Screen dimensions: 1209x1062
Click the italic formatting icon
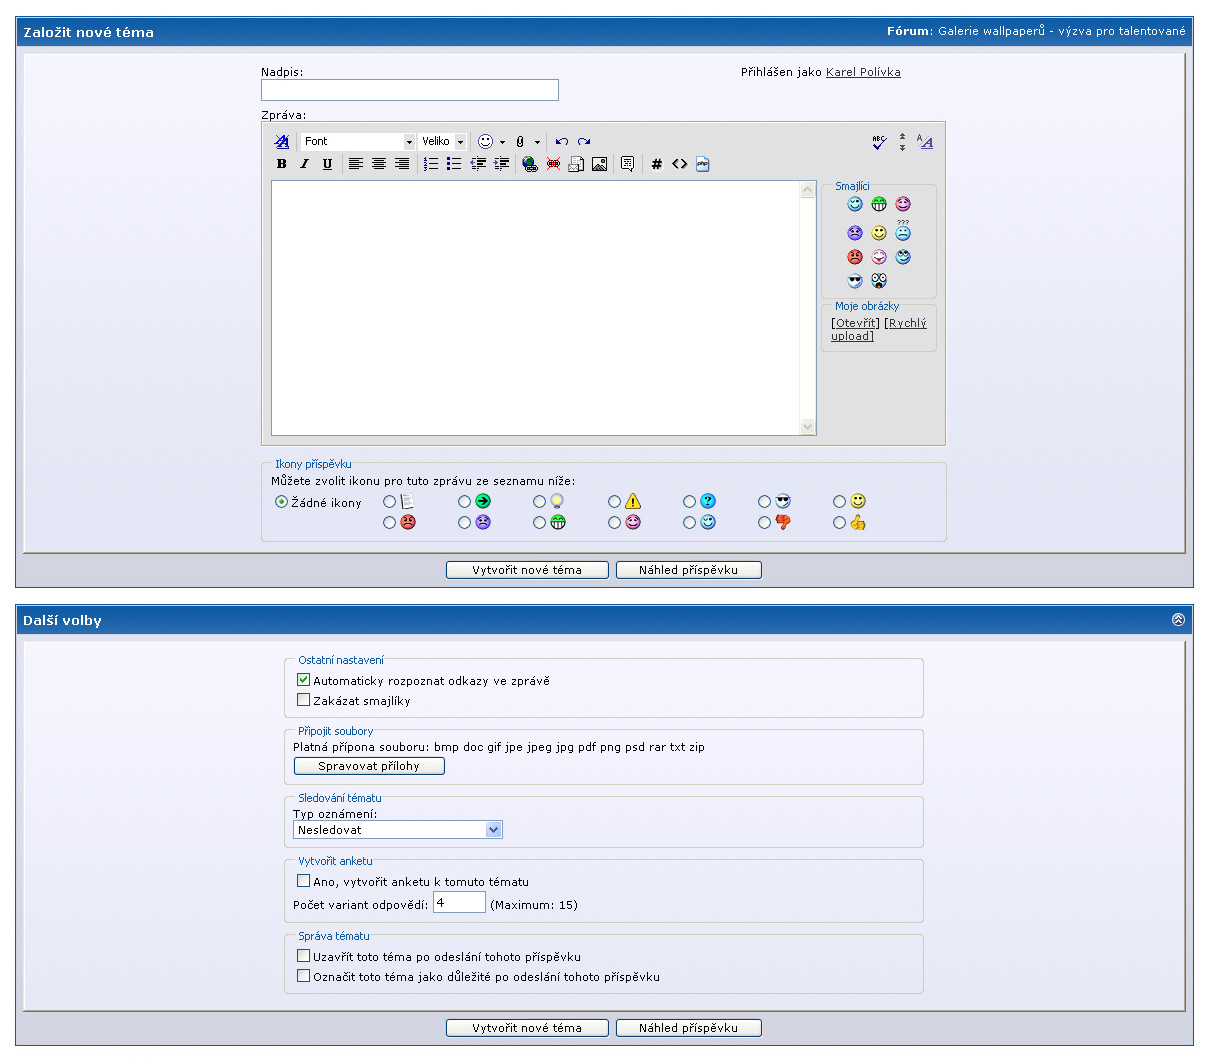(x=304, y=164)
